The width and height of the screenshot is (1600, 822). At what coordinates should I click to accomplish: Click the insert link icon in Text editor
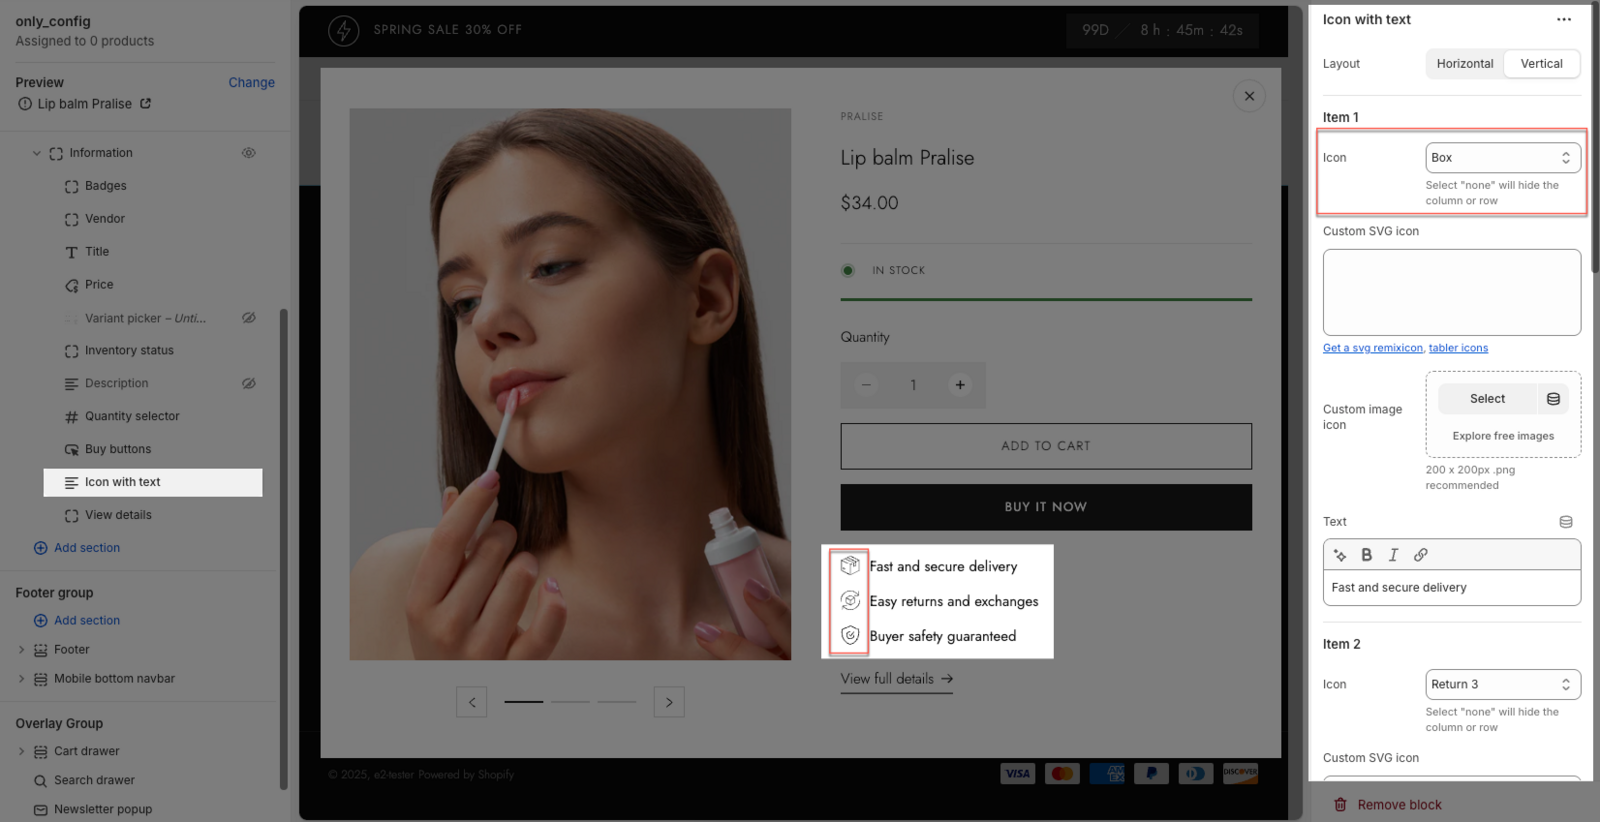coord(1420,555)
